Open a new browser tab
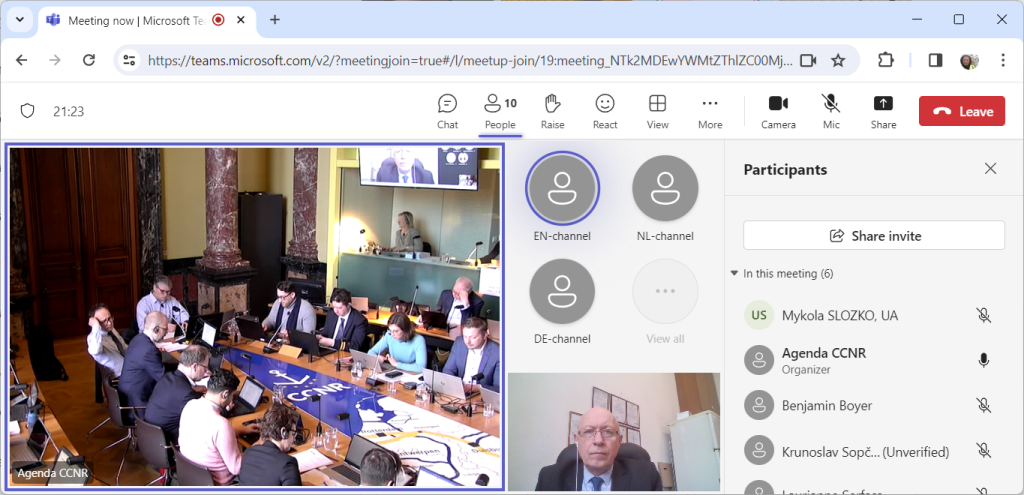 [x=275, y=20]
